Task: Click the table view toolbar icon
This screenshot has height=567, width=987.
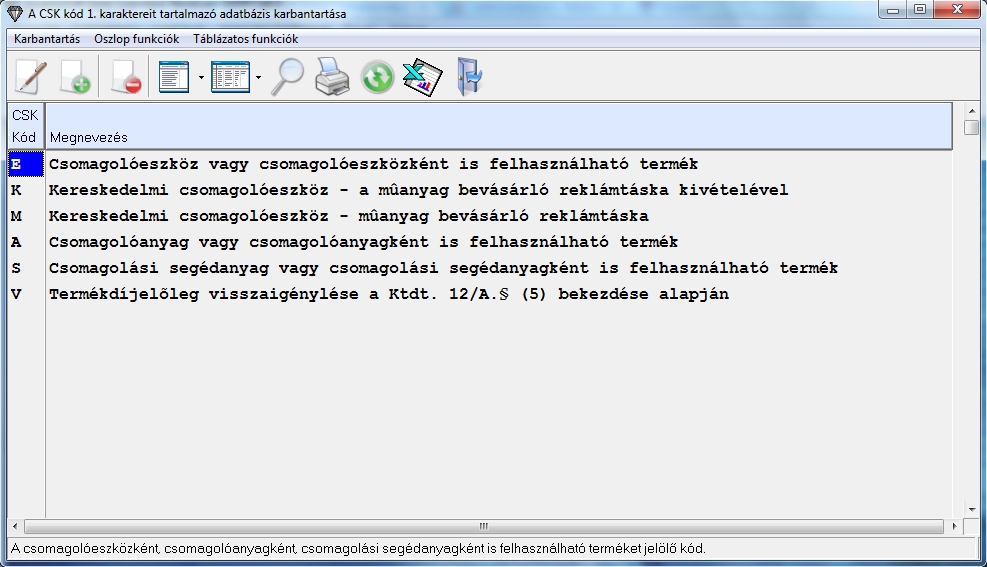Action: 230,77
